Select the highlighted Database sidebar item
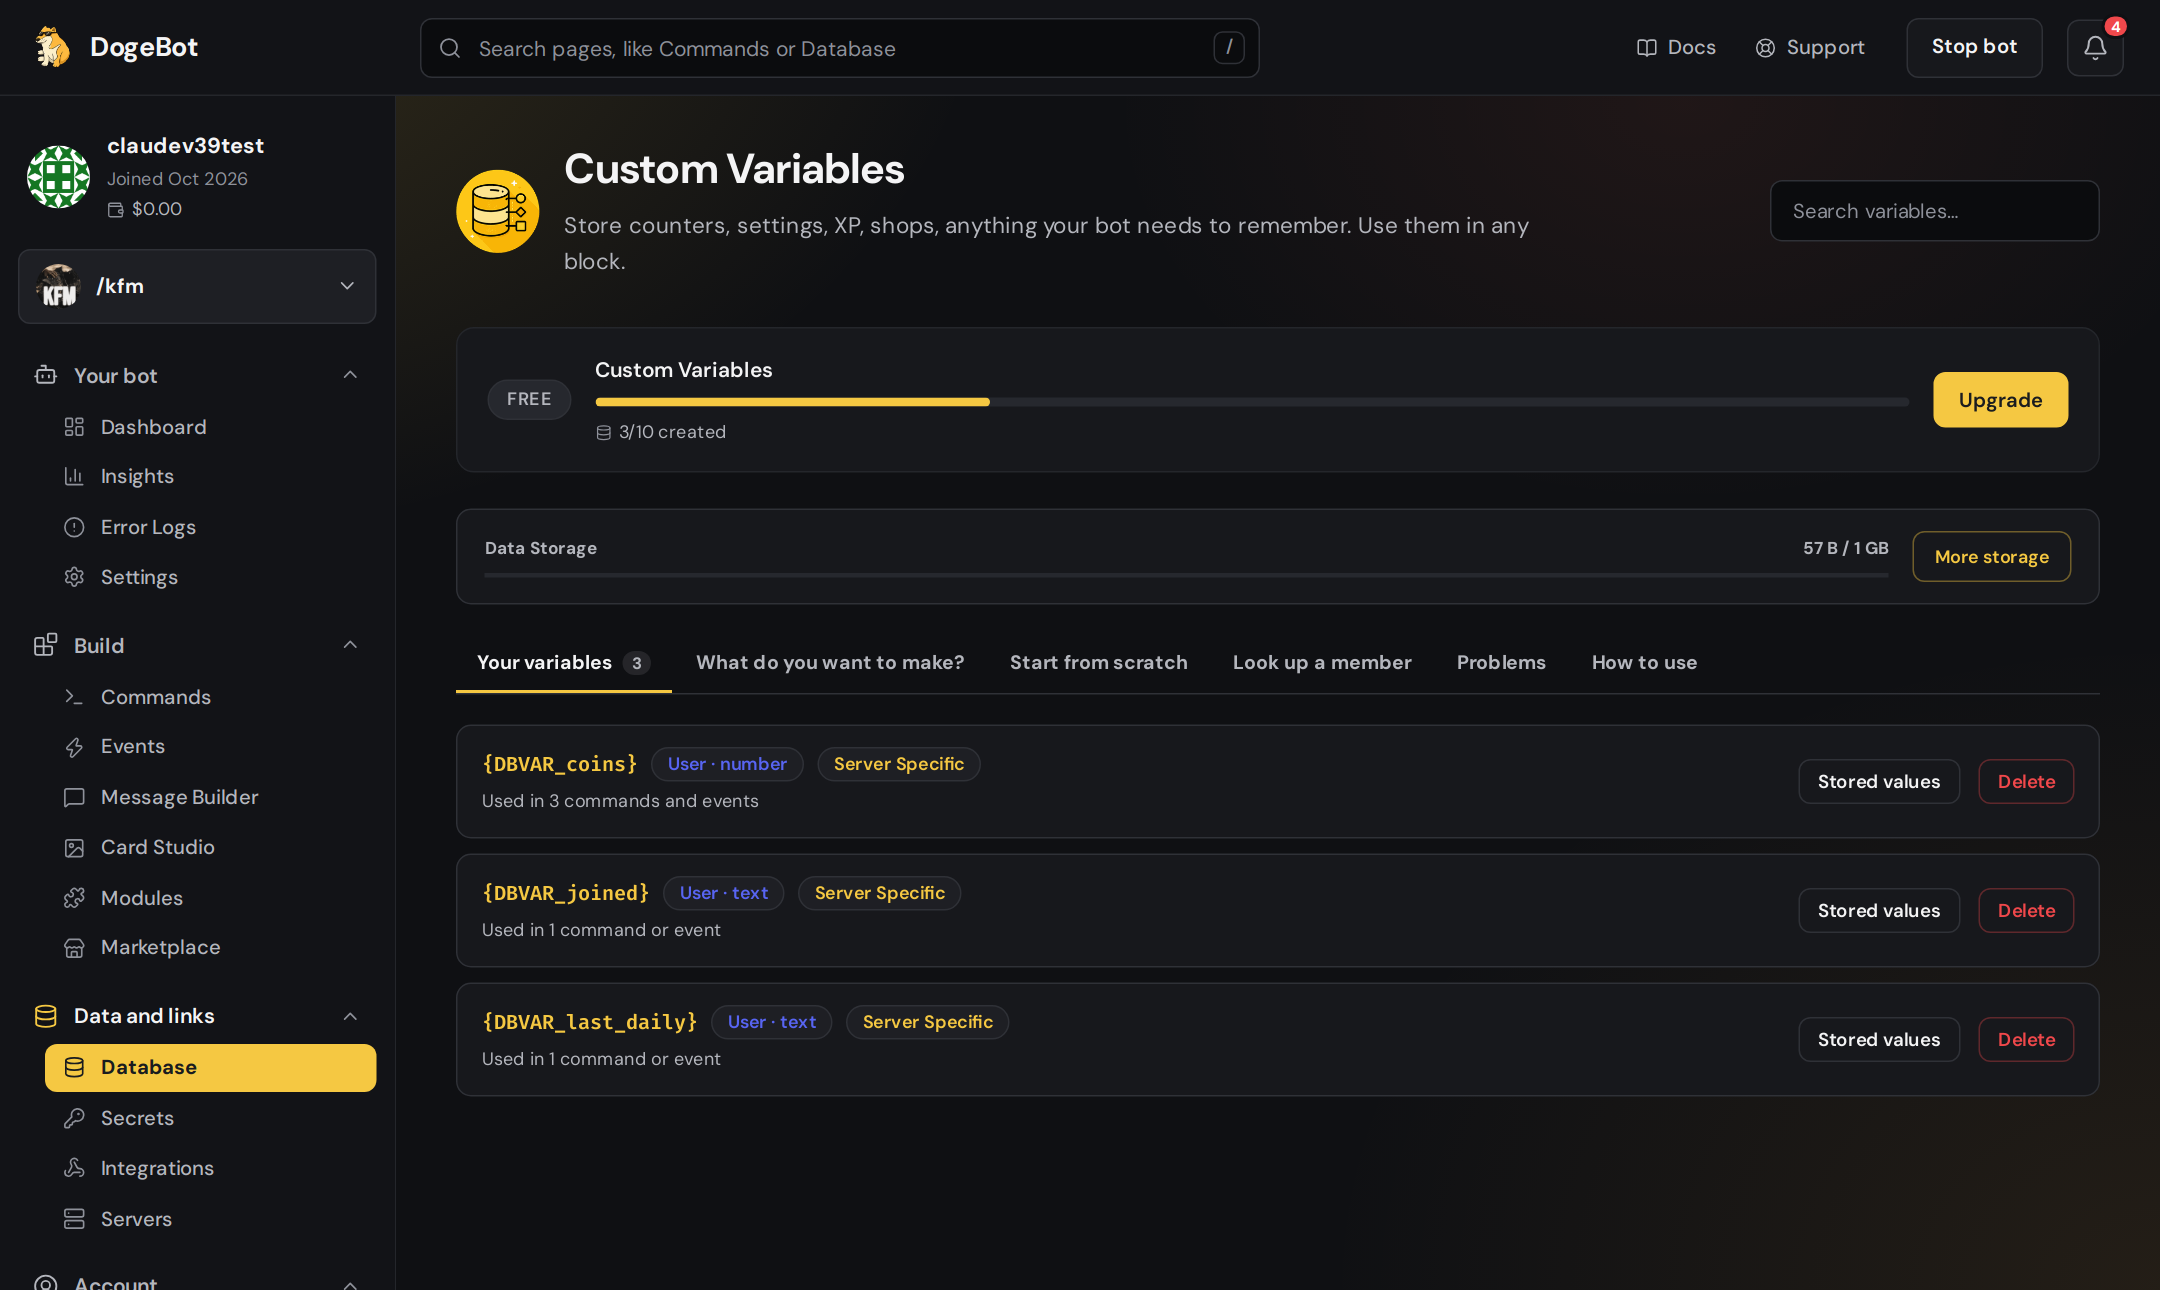The width and height of the screenshot is (2160, 1290). click(x=210, y=1067)
